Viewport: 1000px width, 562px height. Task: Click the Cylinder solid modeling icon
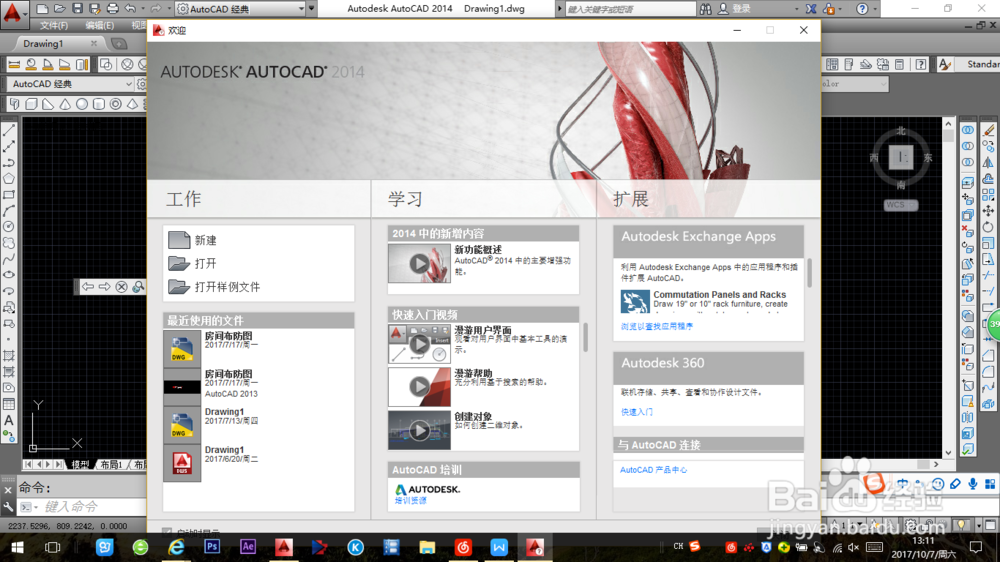pyautogui.click(x=99, y=104)
